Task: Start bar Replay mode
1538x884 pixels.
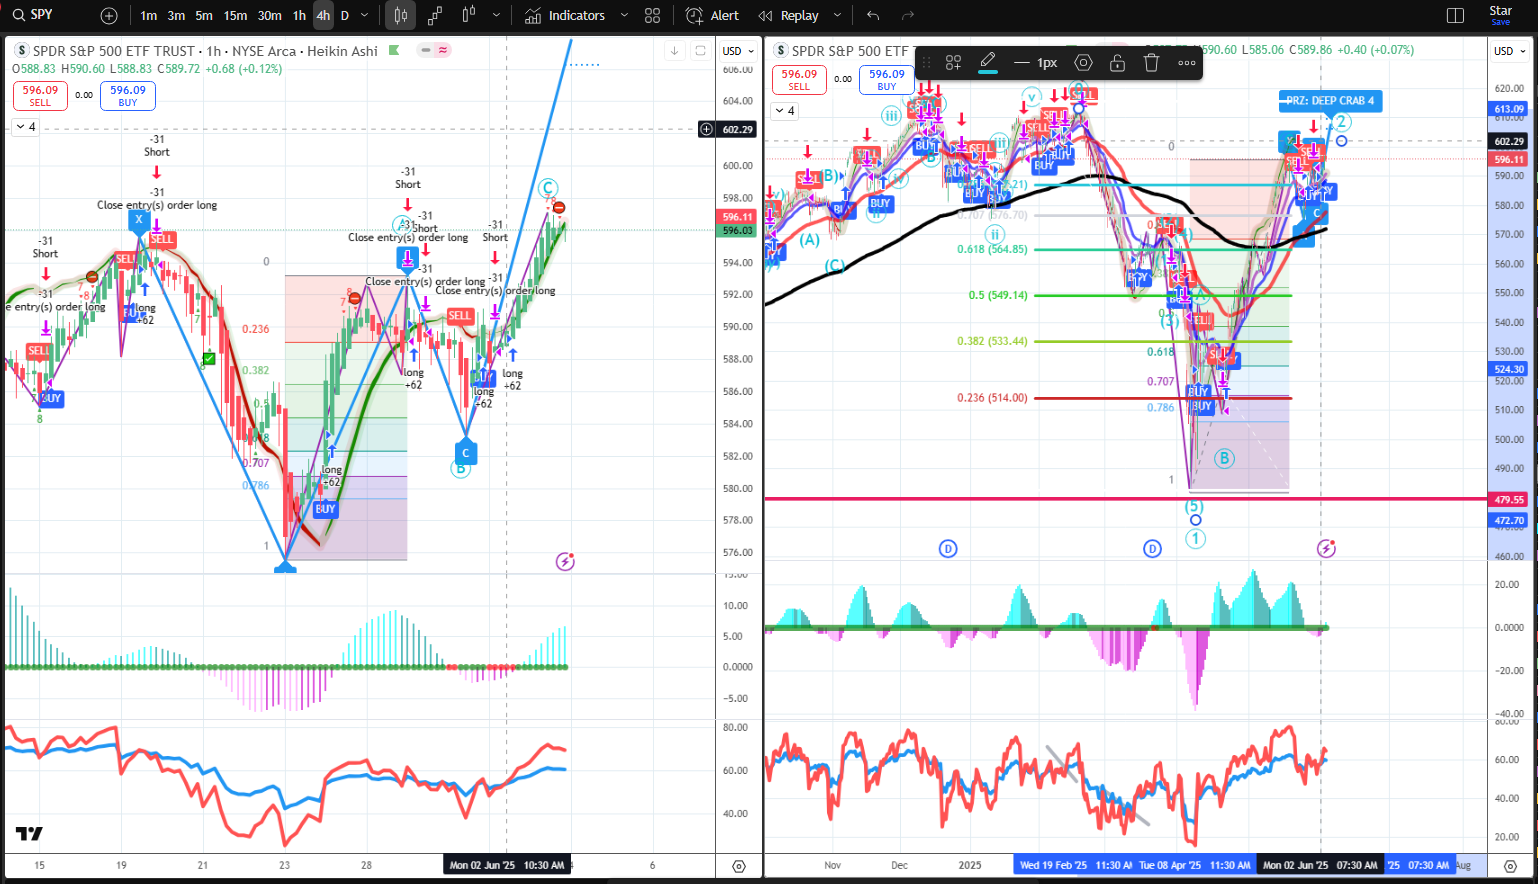Action: click(789, 16)
